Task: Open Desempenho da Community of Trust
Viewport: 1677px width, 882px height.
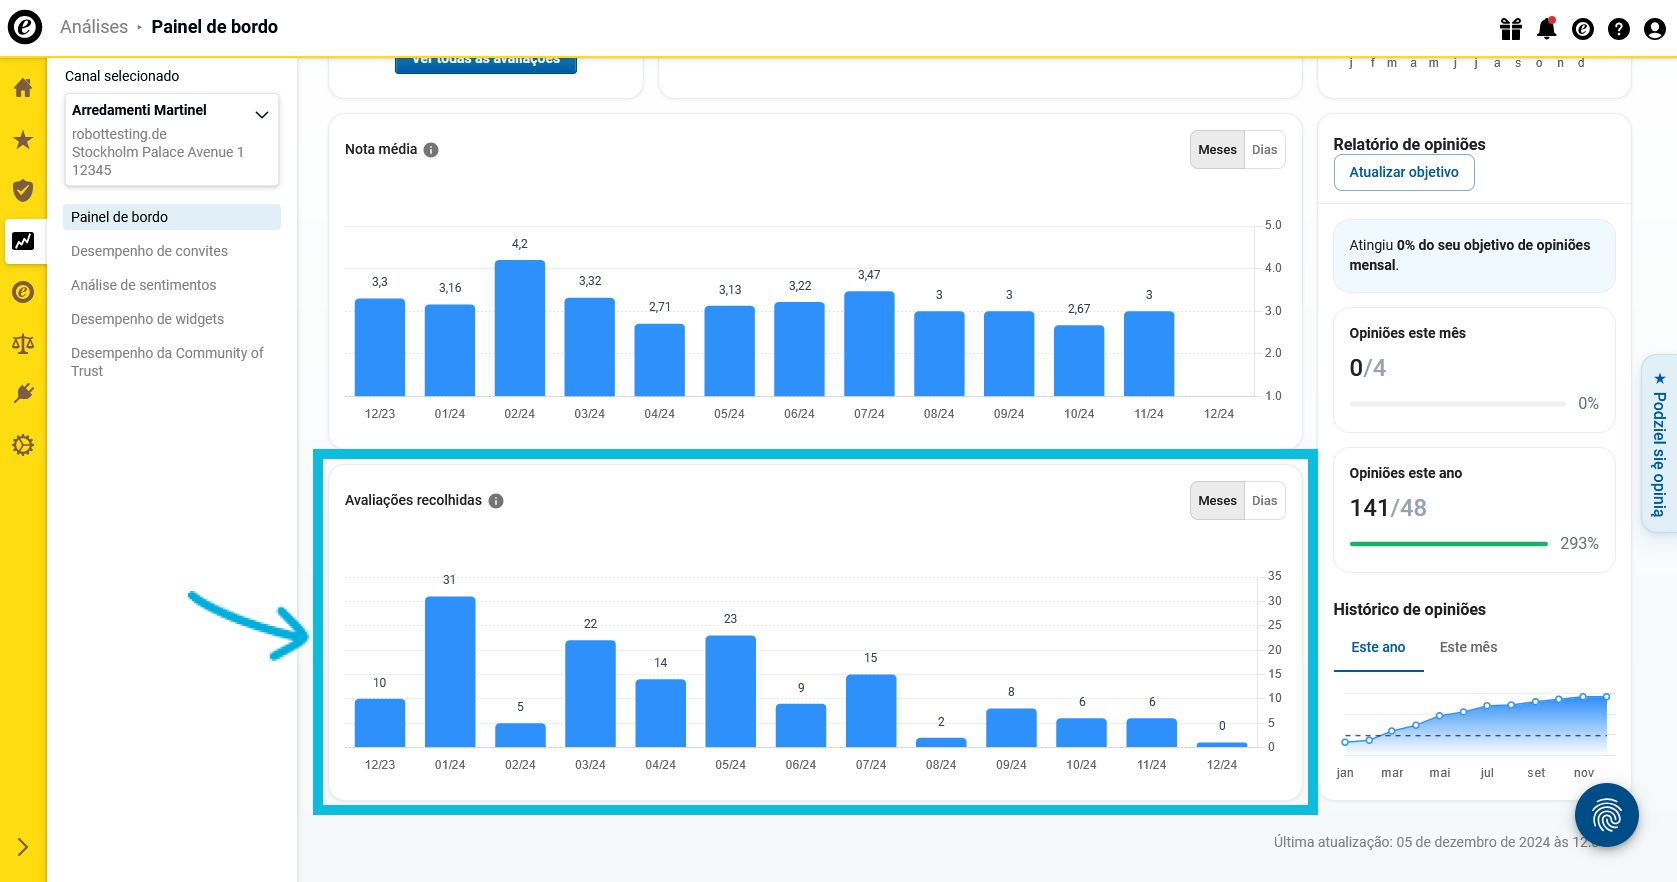Action: (x=167, y=362)
